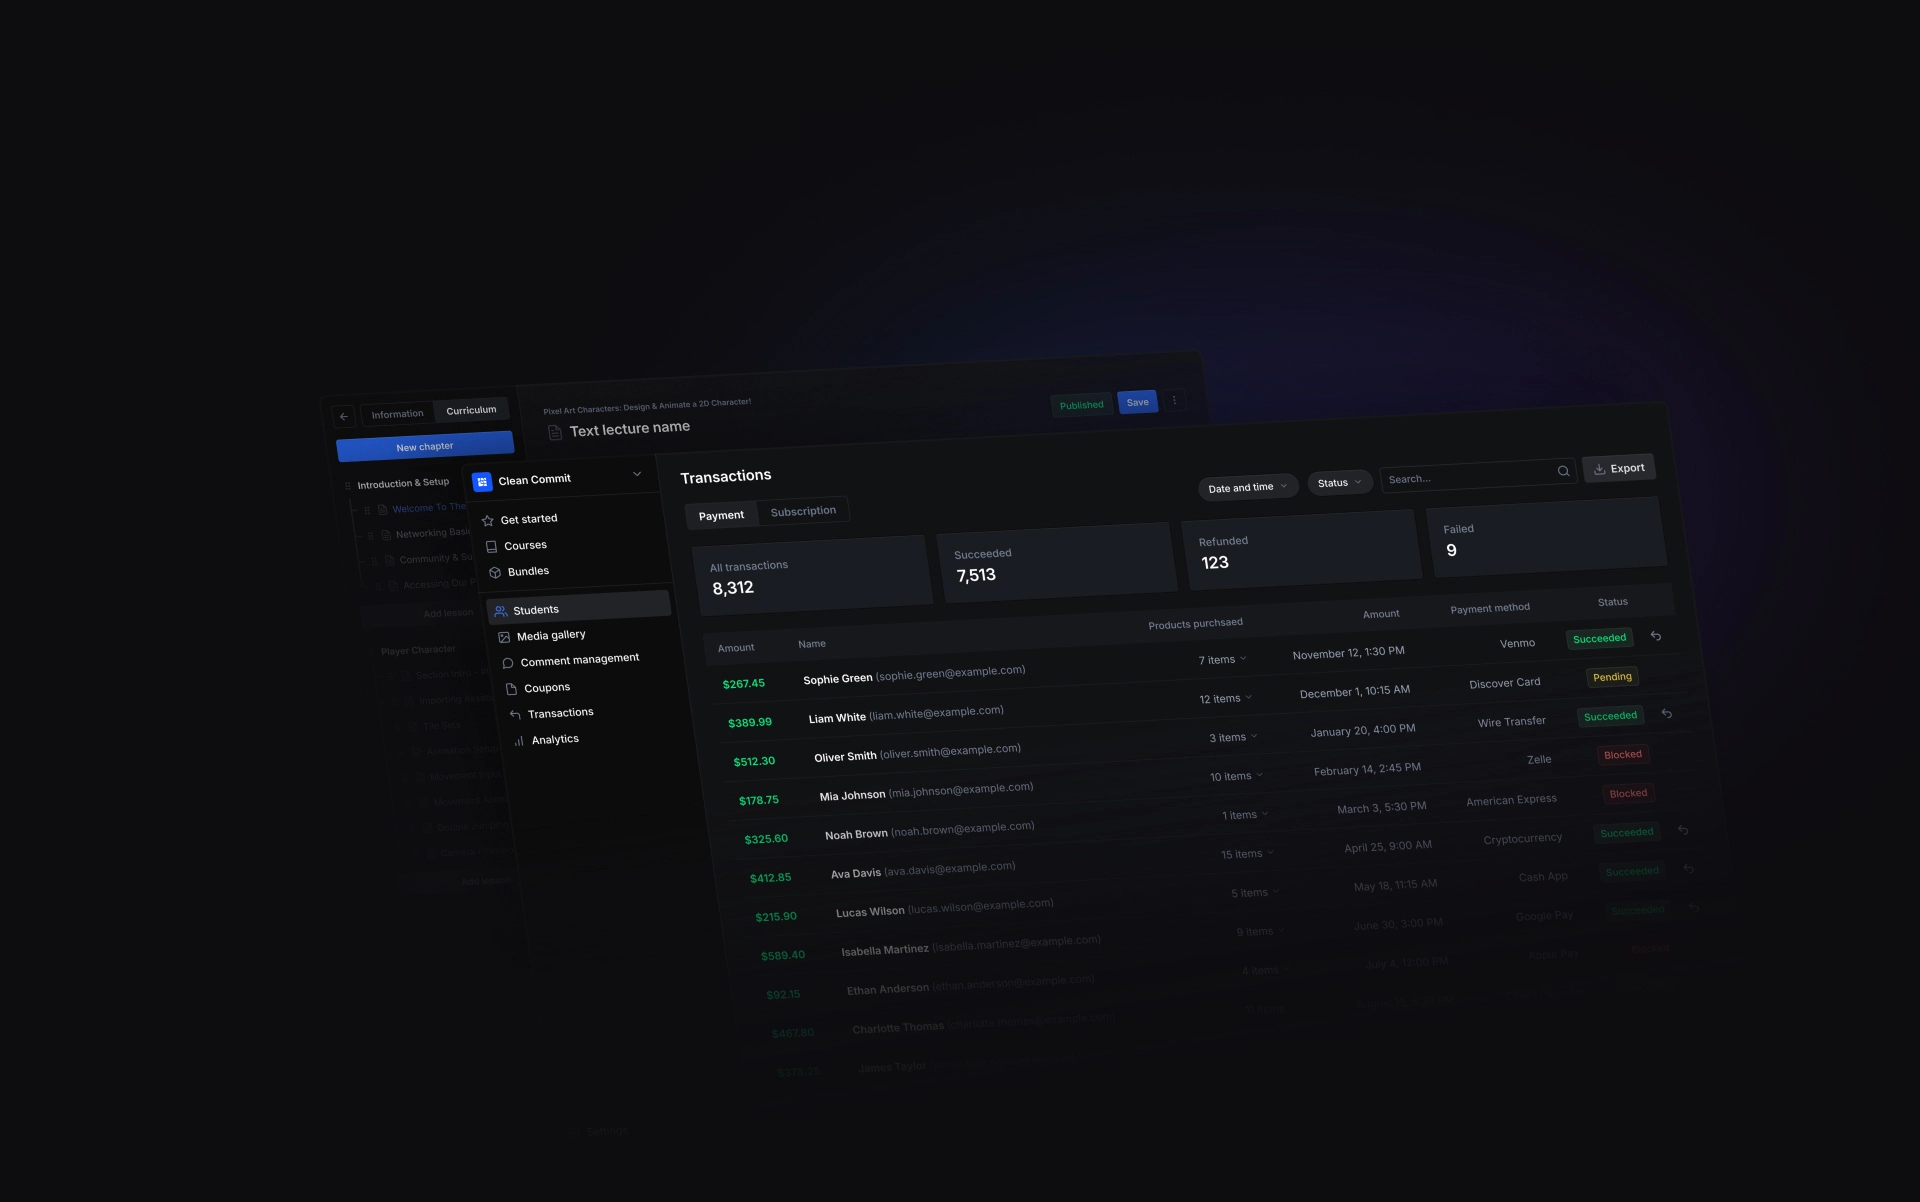1920x1202 pixels.
Task: Click the search magnifier icon
Action: point(1563,471)
